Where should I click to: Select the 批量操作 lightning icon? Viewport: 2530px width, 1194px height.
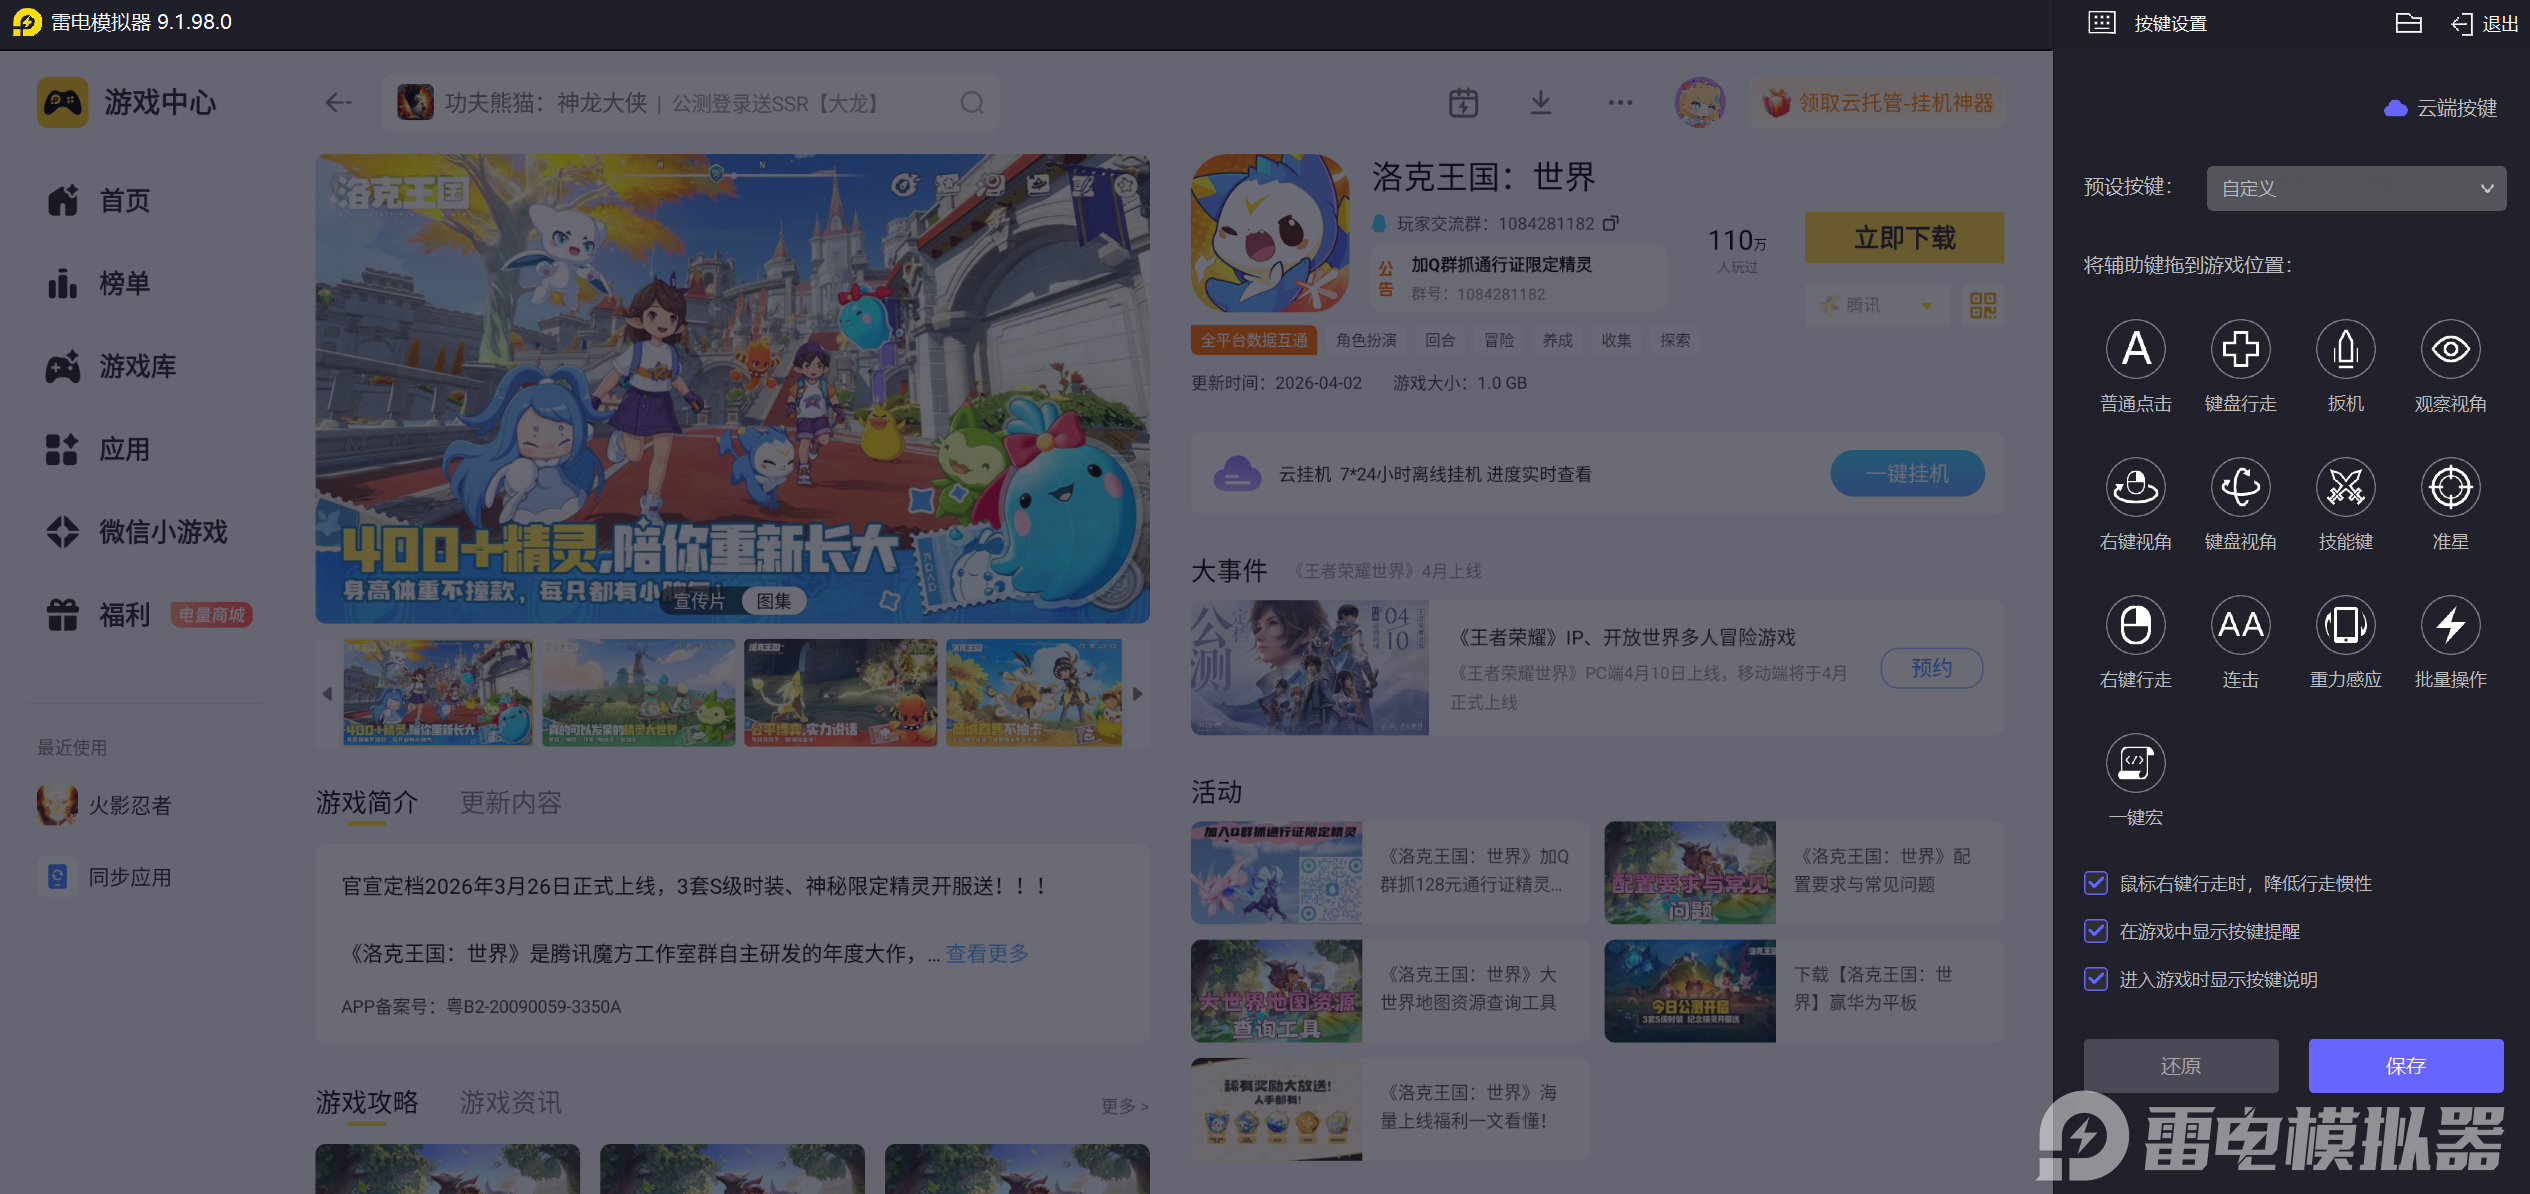click(2450, 626)
